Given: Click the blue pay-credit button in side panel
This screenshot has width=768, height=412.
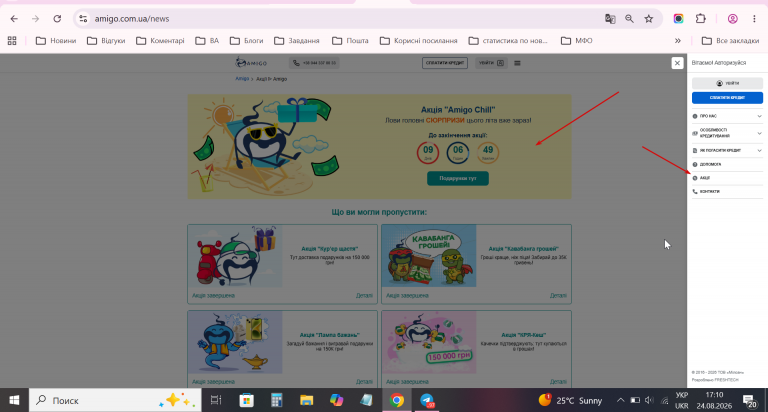Looking at the screenshot, I should coord(727,97).
